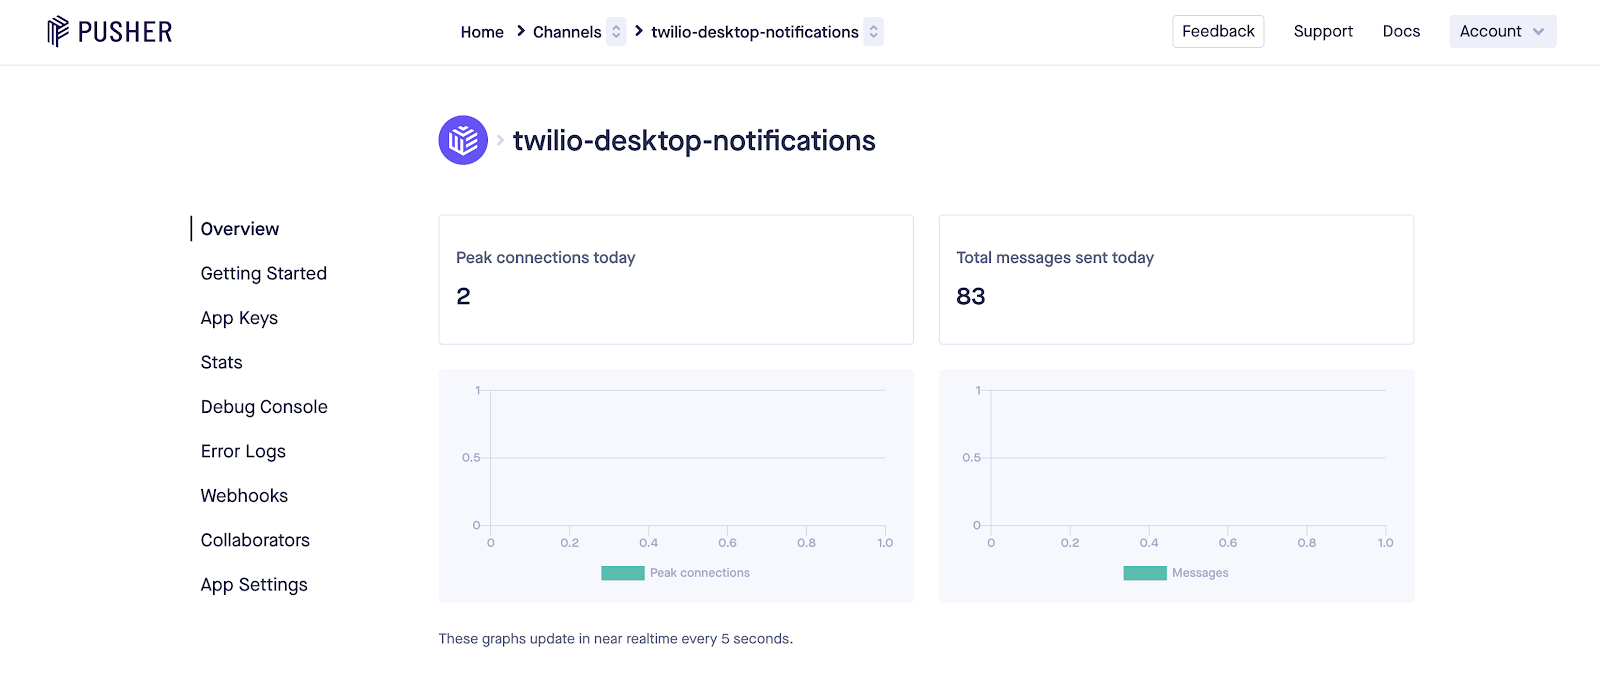Click the graphs update realtime note
The height and width of the screenshot is (688, 1600).
[x=616, y=639]
